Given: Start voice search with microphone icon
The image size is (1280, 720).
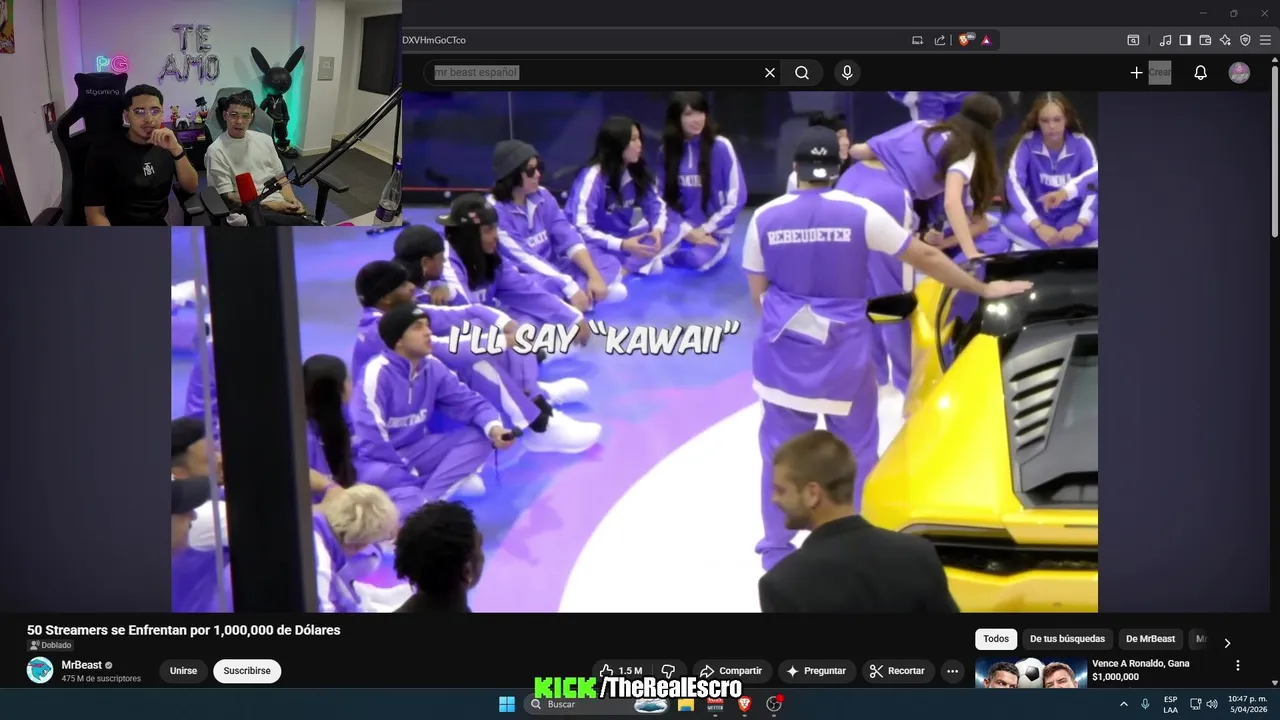Looking at the screenshot, I should coord(847,73).
